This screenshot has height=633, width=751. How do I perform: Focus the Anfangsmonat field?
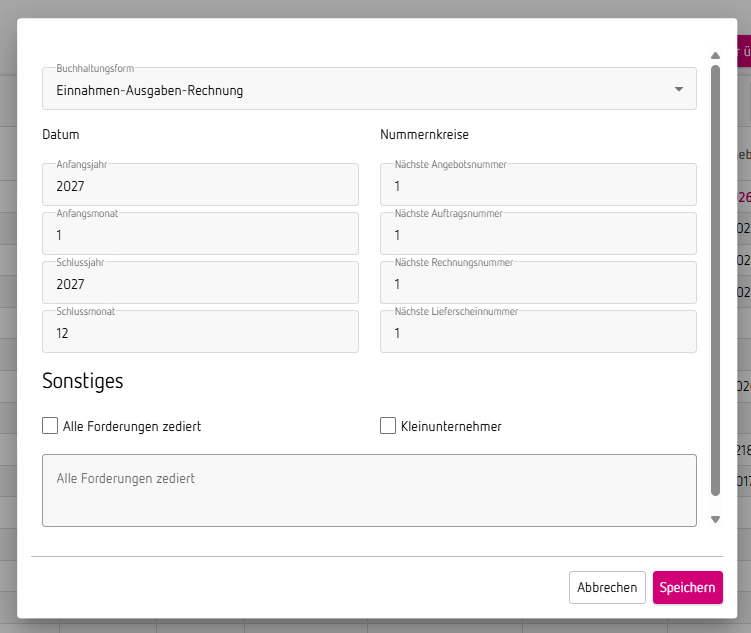(x=200, y=235)
